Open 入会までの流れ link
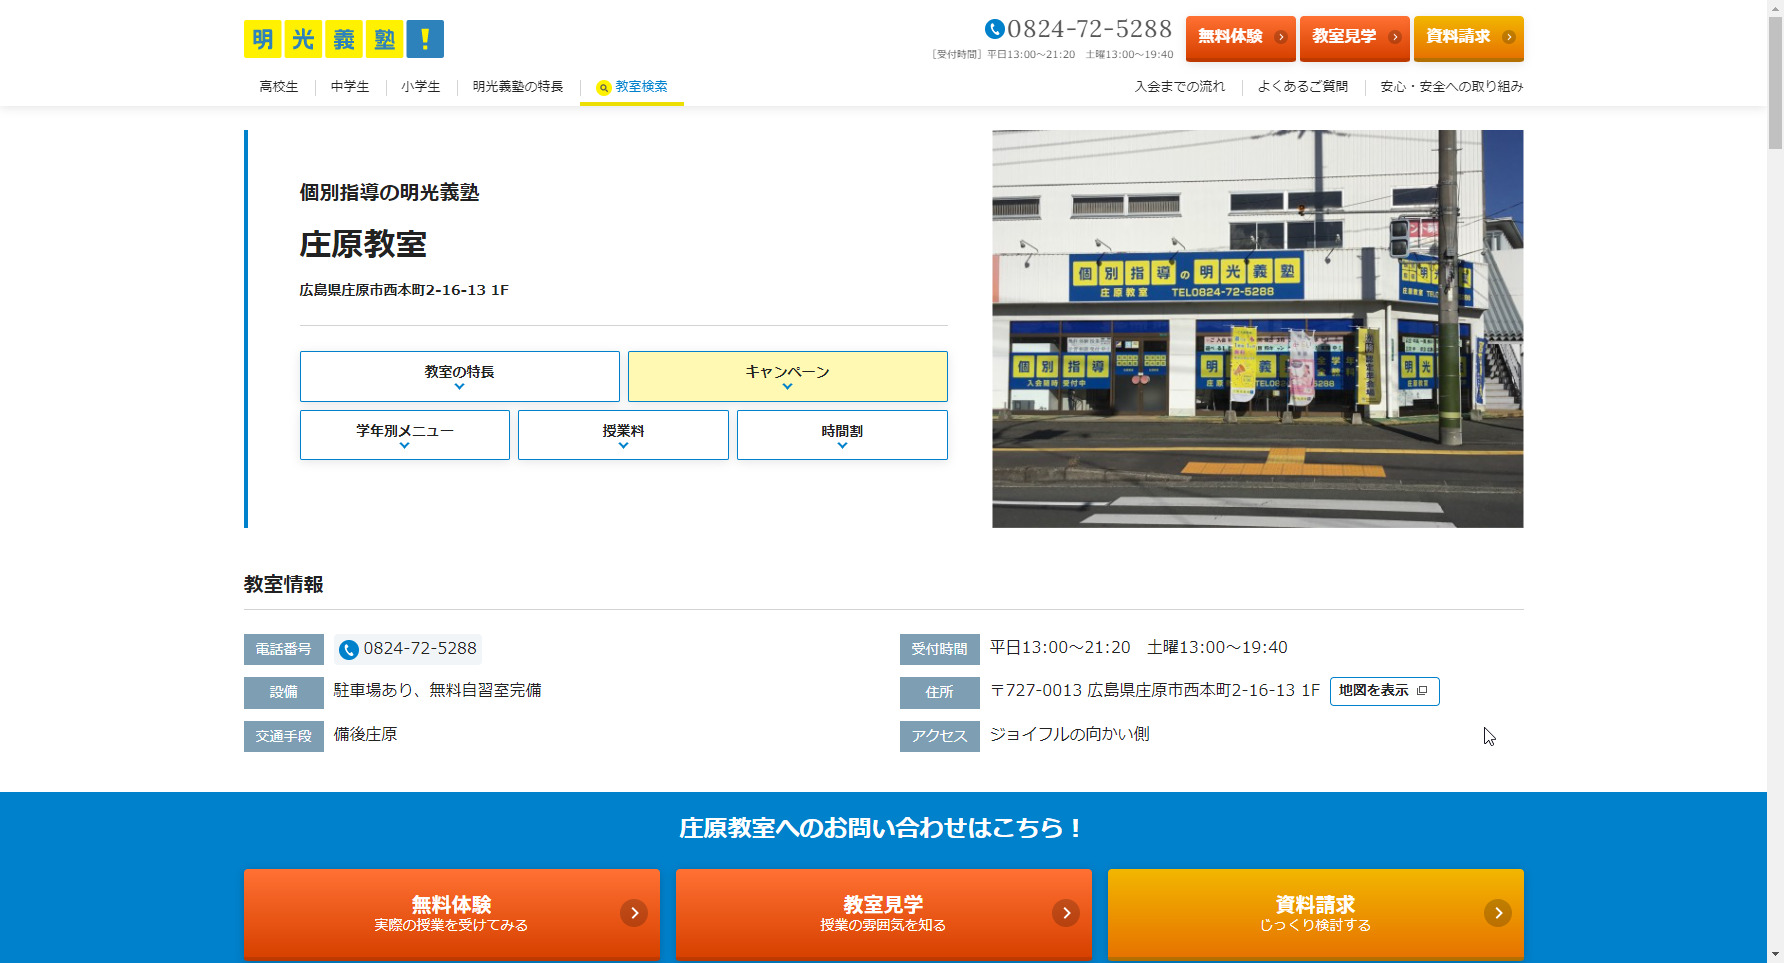The height and width of the screenshot is (963, 1784). point(1180,87)
